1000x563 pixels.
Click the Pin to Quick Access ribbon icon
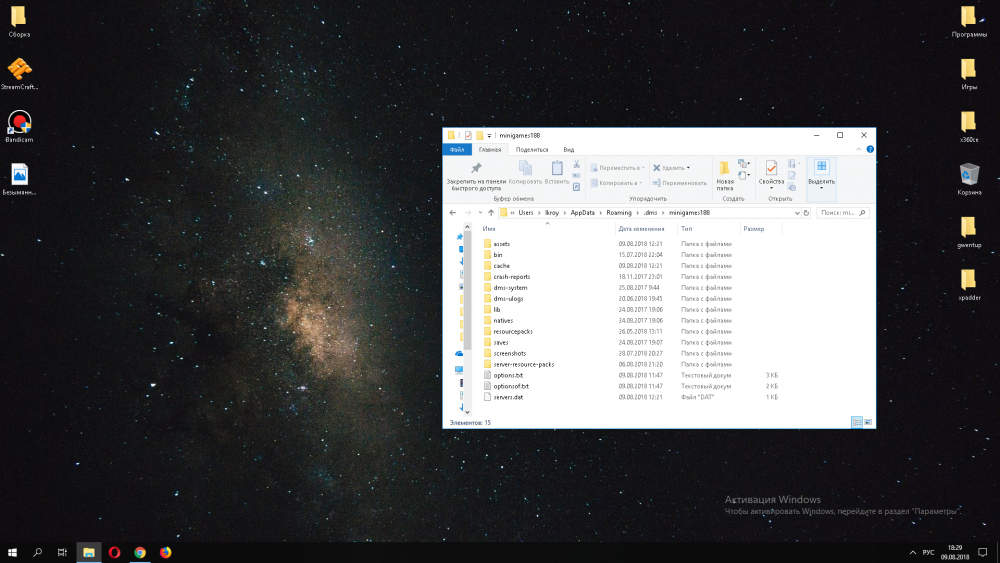(x=476, y=169)
